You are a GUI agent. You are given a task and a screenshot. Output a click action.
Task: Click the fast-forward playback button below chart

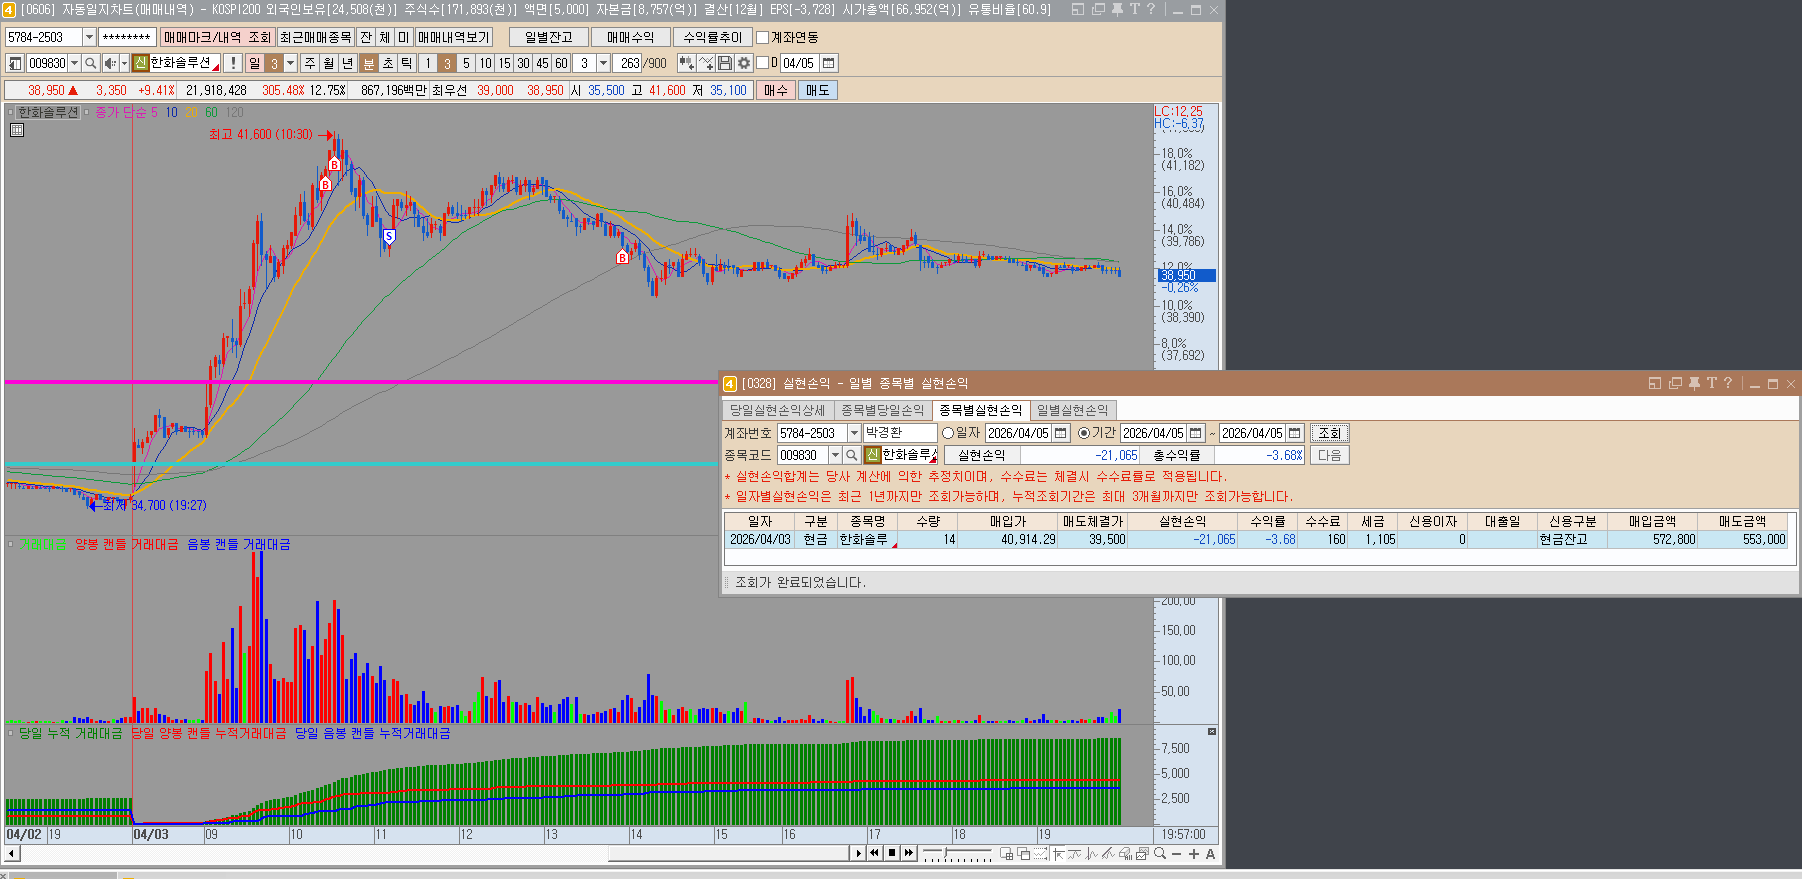click(909, 853)
